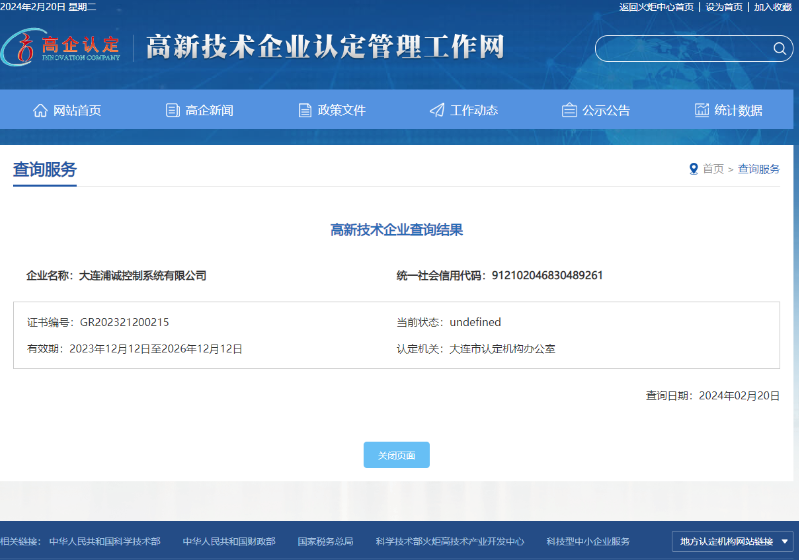Open 中华人民共和国科学技术部 footer link

tap(105, 541)
